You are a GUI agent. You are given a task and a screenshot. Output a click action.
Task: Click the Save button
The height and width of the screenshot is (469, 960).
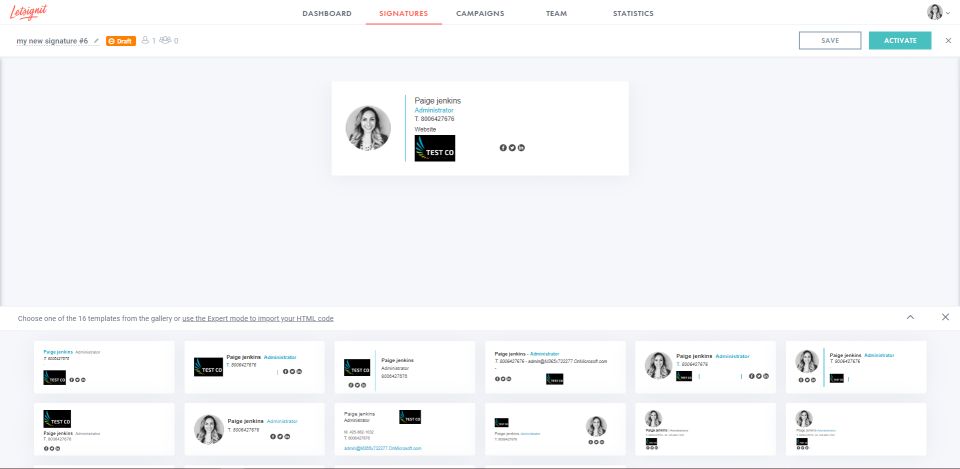(830, 40)
